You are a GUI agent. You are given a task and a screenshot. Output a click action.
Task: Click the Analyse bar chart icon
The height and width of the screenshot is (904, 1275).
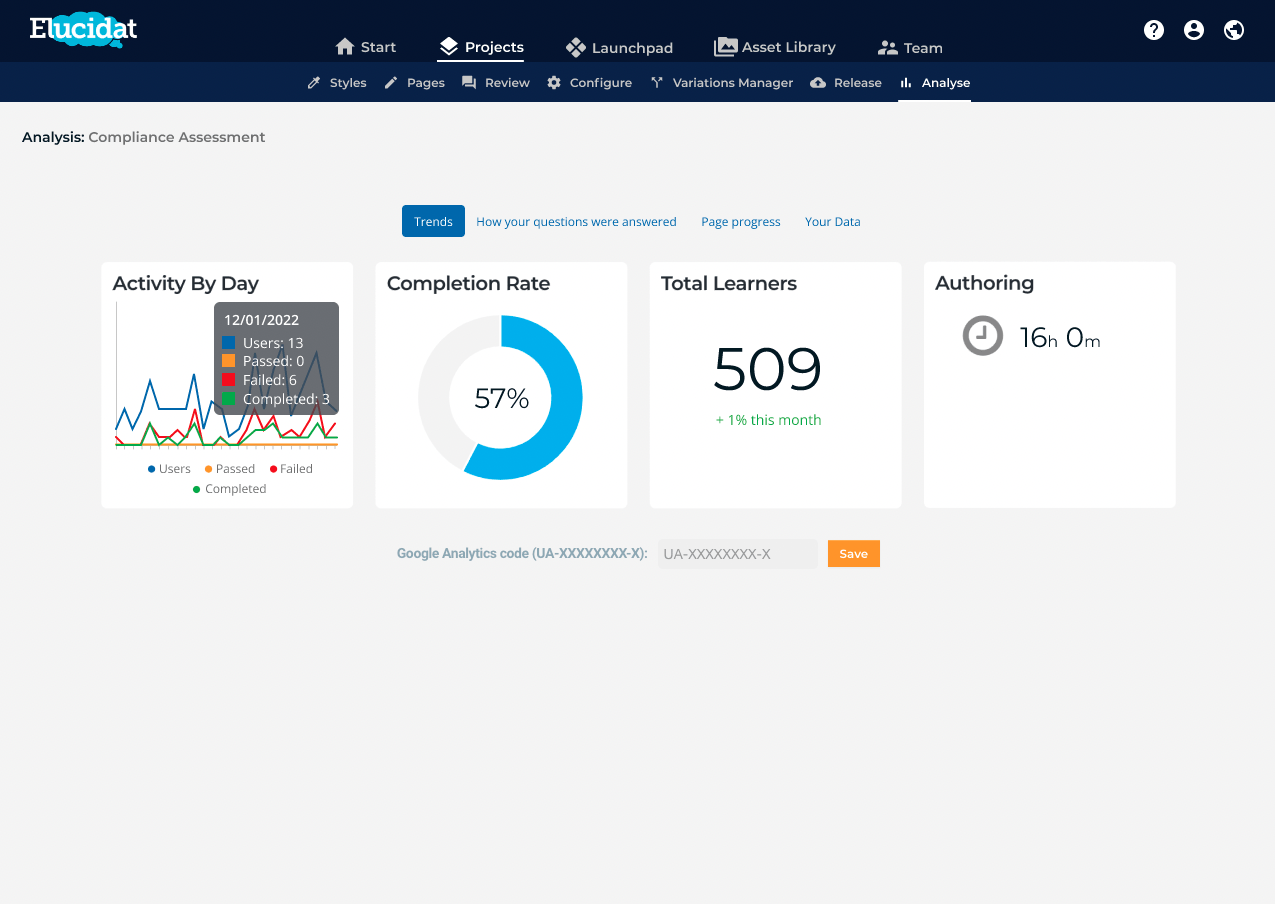coord(906,83)
